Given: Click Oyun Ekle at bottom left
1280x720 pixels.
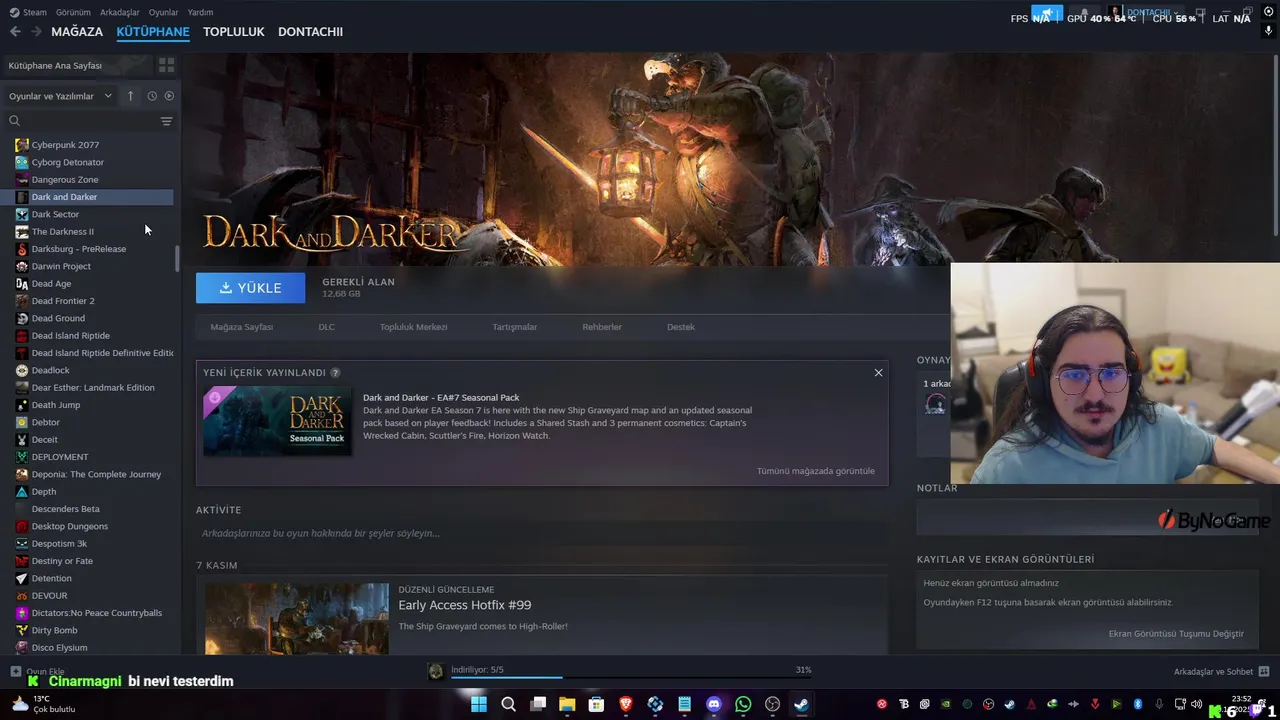Looking at the screenshot, I should [37, 672].
